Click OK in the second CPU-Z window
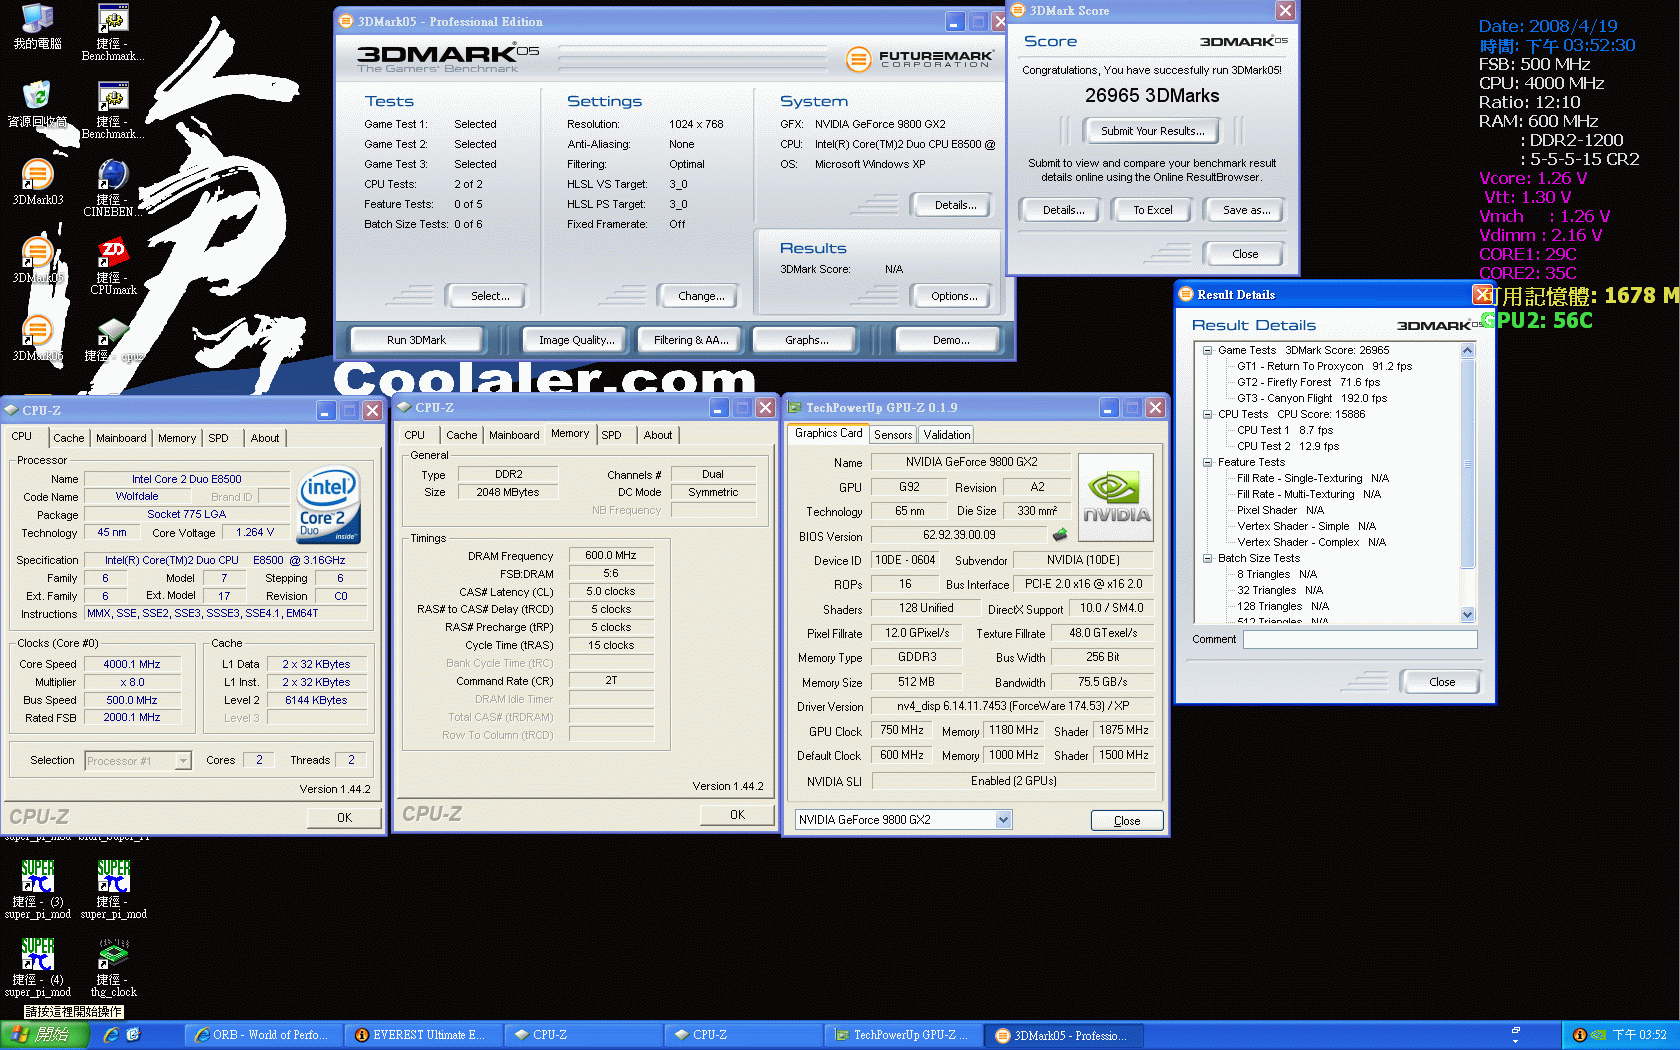 tap(737, 815)
